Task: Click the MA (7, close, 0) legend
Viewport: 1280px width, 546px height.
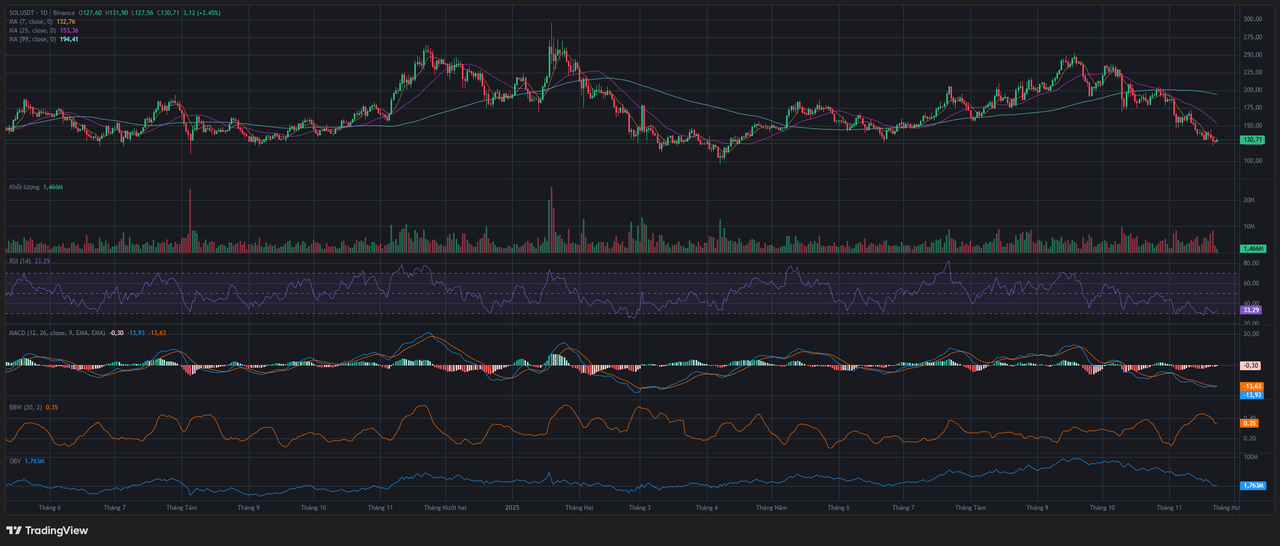Action: tap(31, 22)
